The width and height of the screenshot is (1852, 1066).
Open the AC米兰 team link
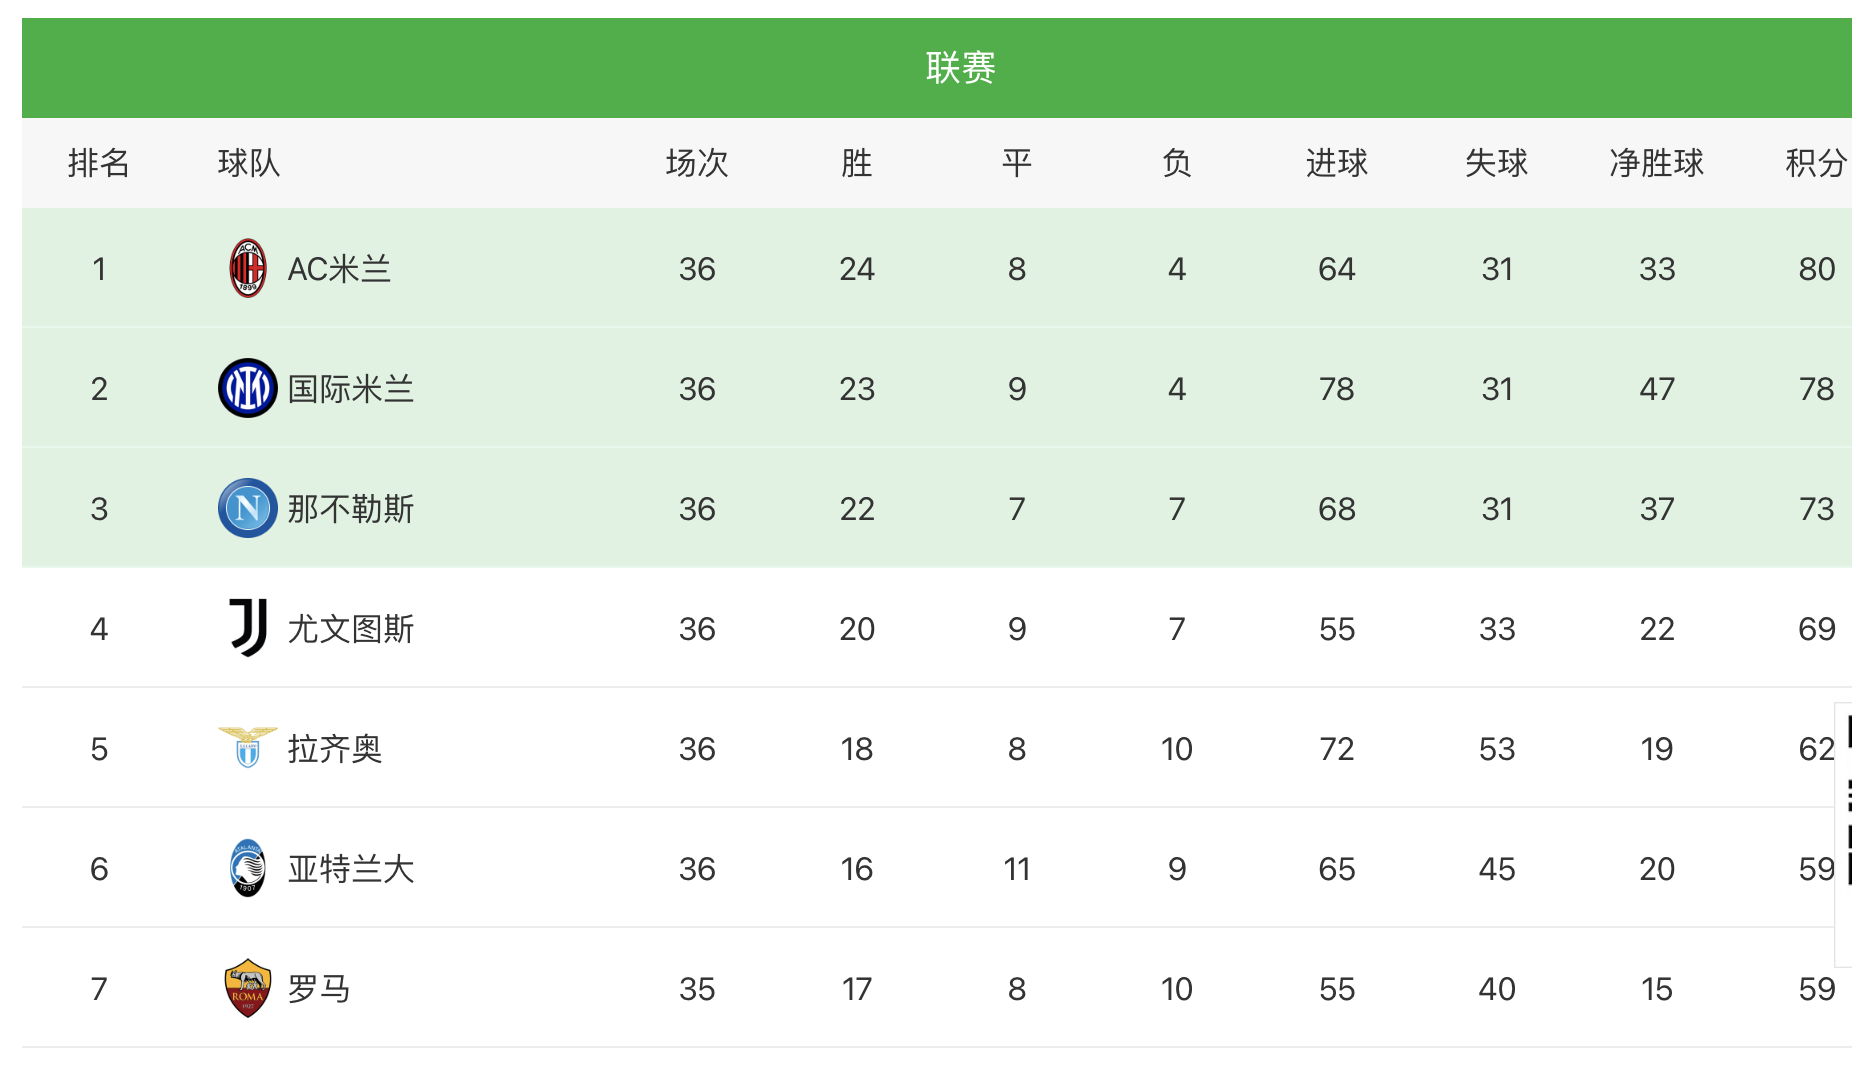coord(339,269)
